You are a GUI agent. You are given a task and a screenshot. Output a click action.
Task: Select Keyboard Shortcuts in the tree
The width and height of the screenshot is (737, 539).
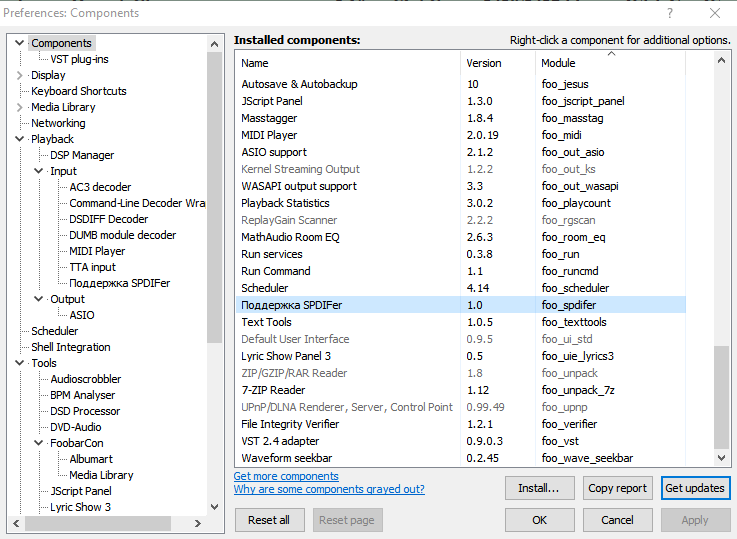78,91
